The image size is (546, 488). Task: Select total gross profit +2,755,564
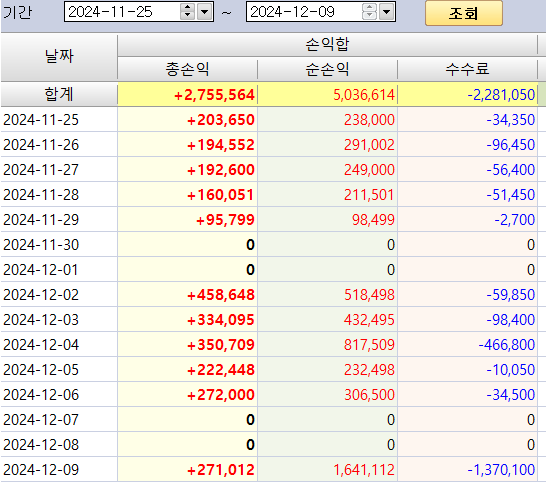point(187,95)
